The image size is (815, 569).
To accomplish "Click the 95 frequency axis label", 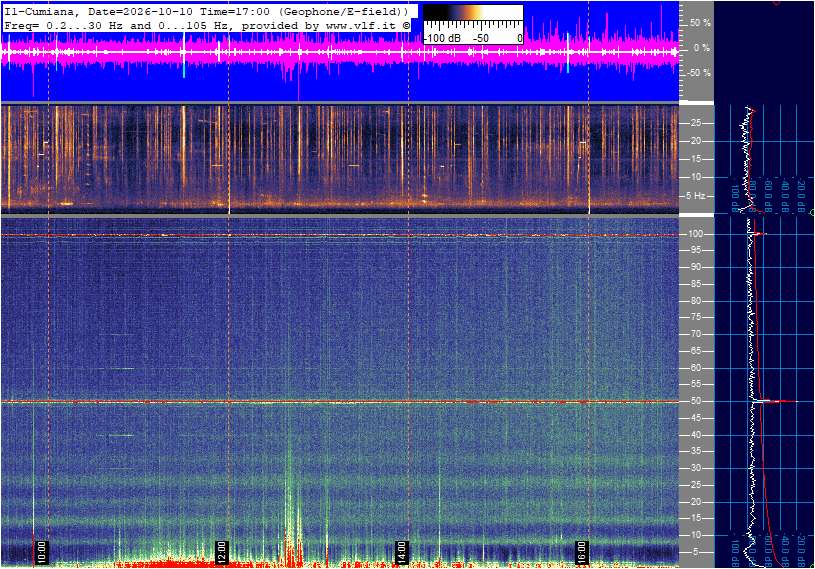I will click(x=695, y=250).
